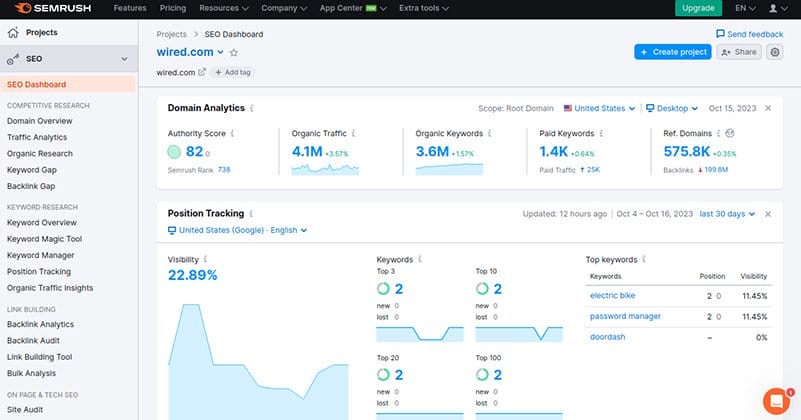Viewport: 801px width, 420px height.
Task: Click the 575.8K referring domains value
Action: pyautogui.click(x=687, y=152)
